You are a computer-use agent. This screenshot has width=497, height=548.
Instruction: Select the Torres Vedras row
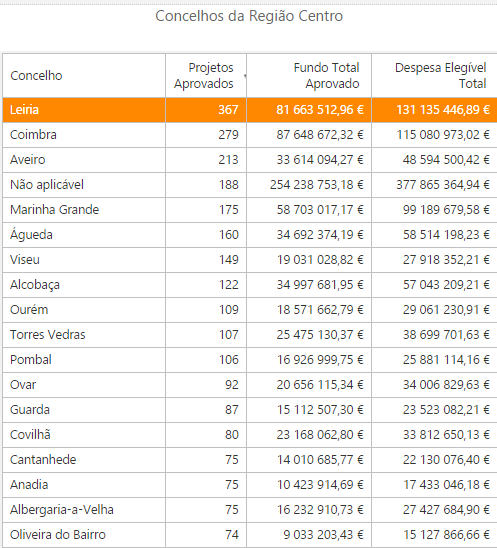(250, 335)
